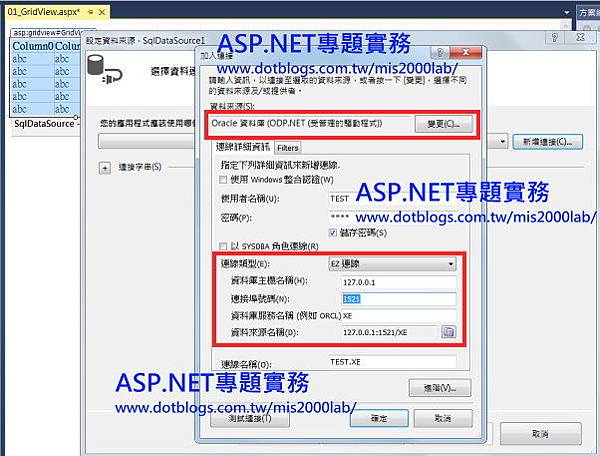Screen dimensions: 600x456
Task: Click the Advanced (V)... button
Action: click(x=440, y=388)
